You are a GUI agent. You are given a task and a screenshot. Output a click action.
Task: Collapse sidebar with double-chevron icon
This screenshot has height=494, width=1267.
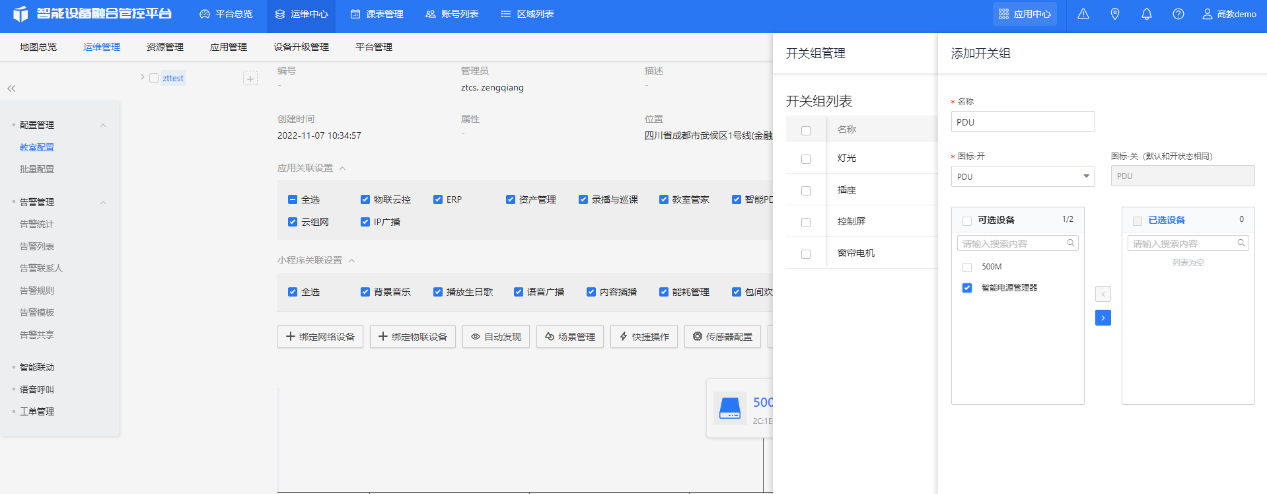[11, 89]
